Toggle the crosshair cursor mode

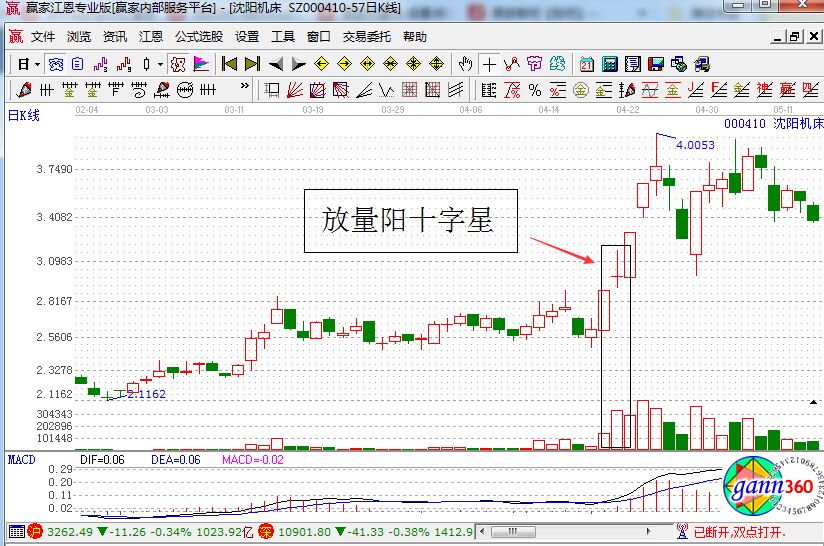point(489,64)
